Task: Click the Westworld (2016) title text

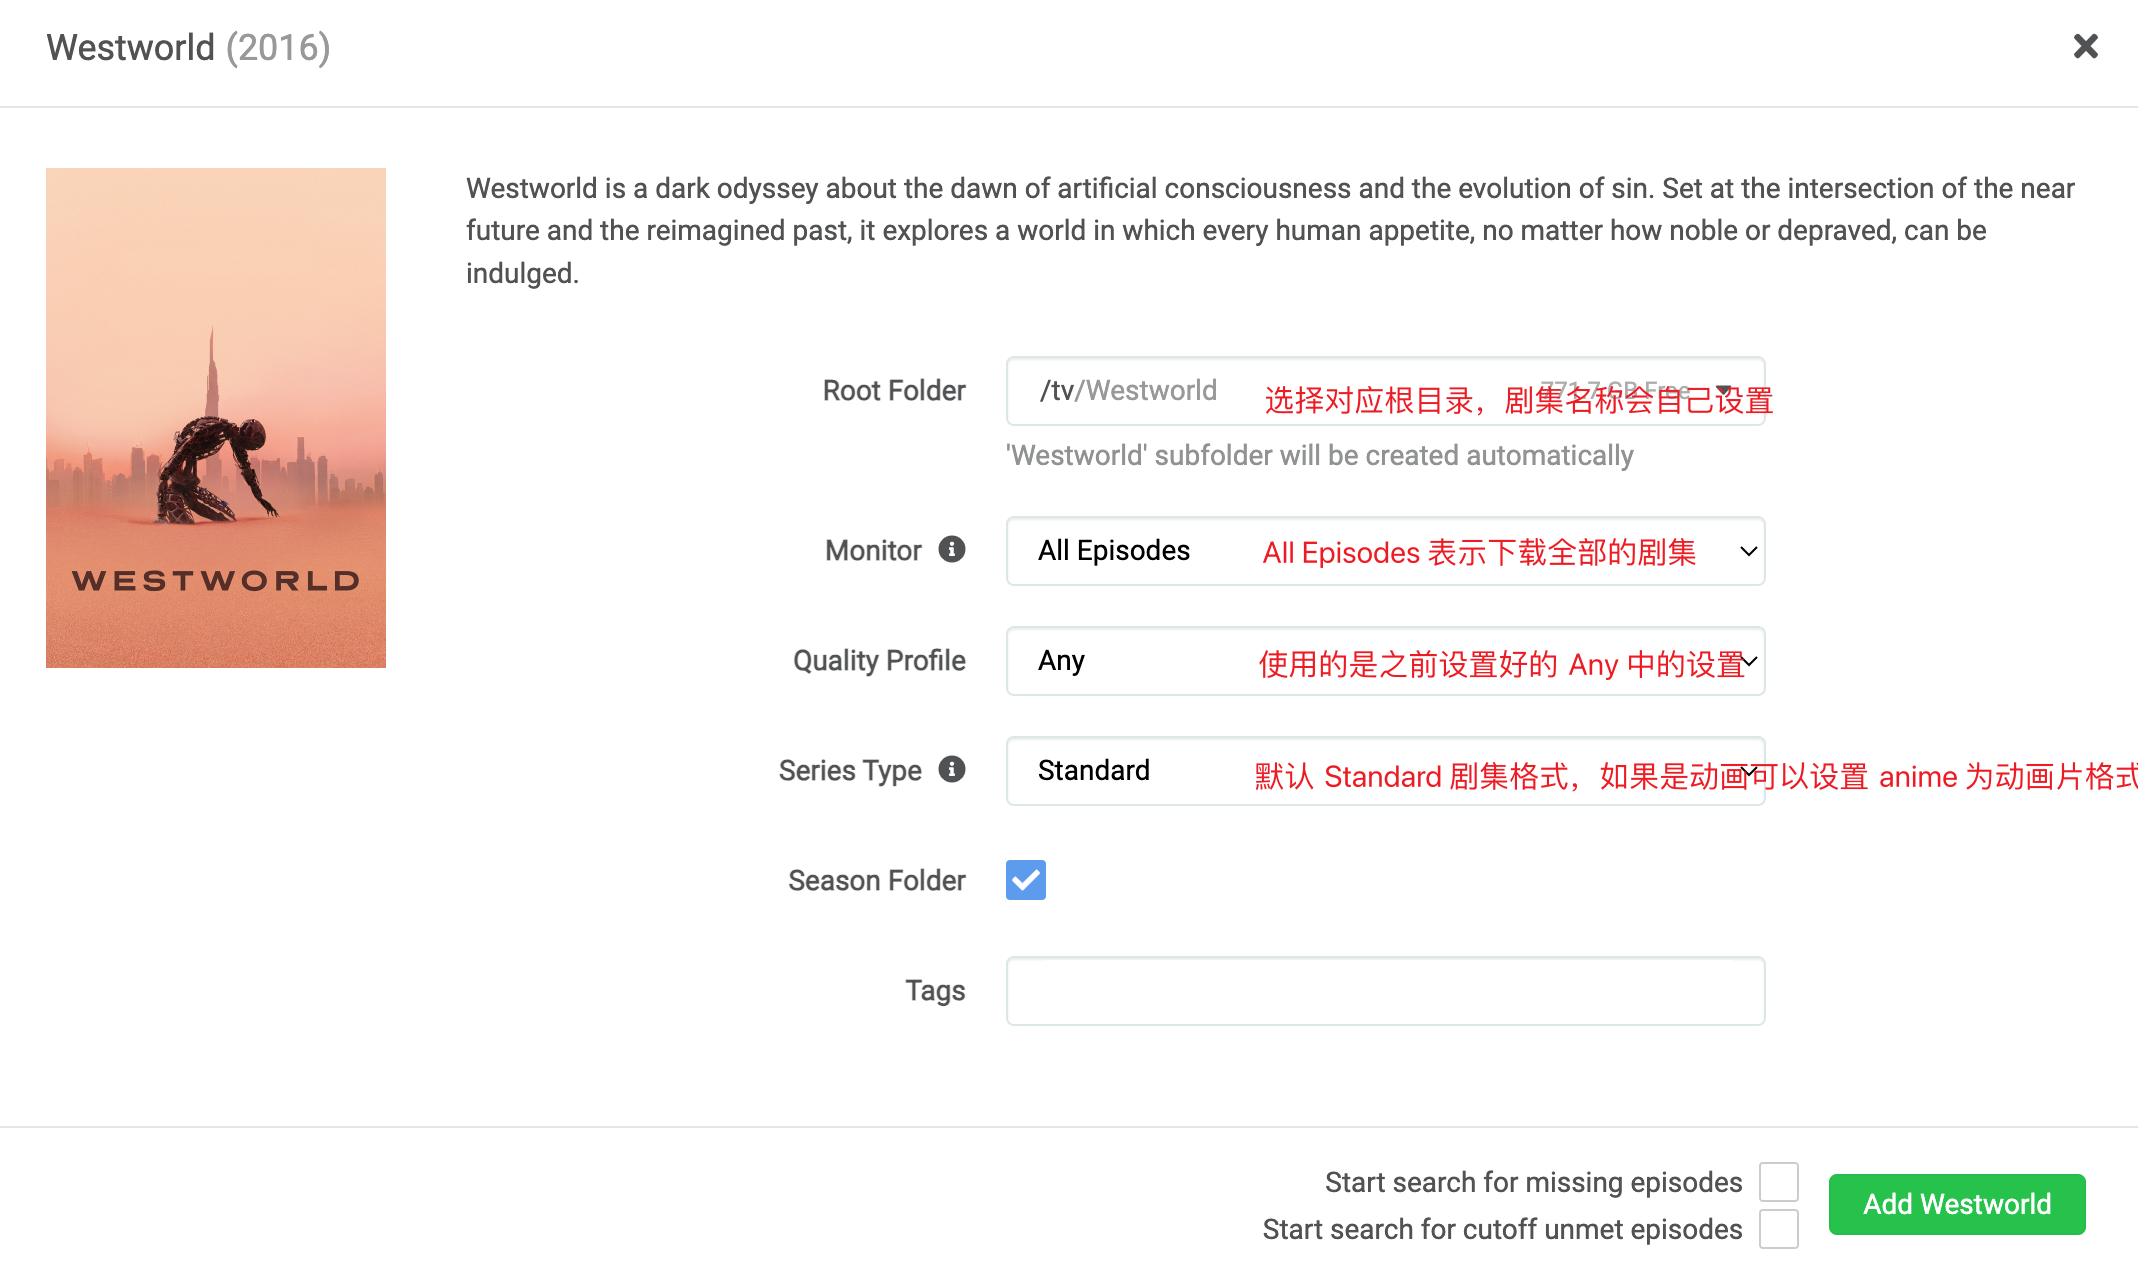Action: (x=188, y=48)
